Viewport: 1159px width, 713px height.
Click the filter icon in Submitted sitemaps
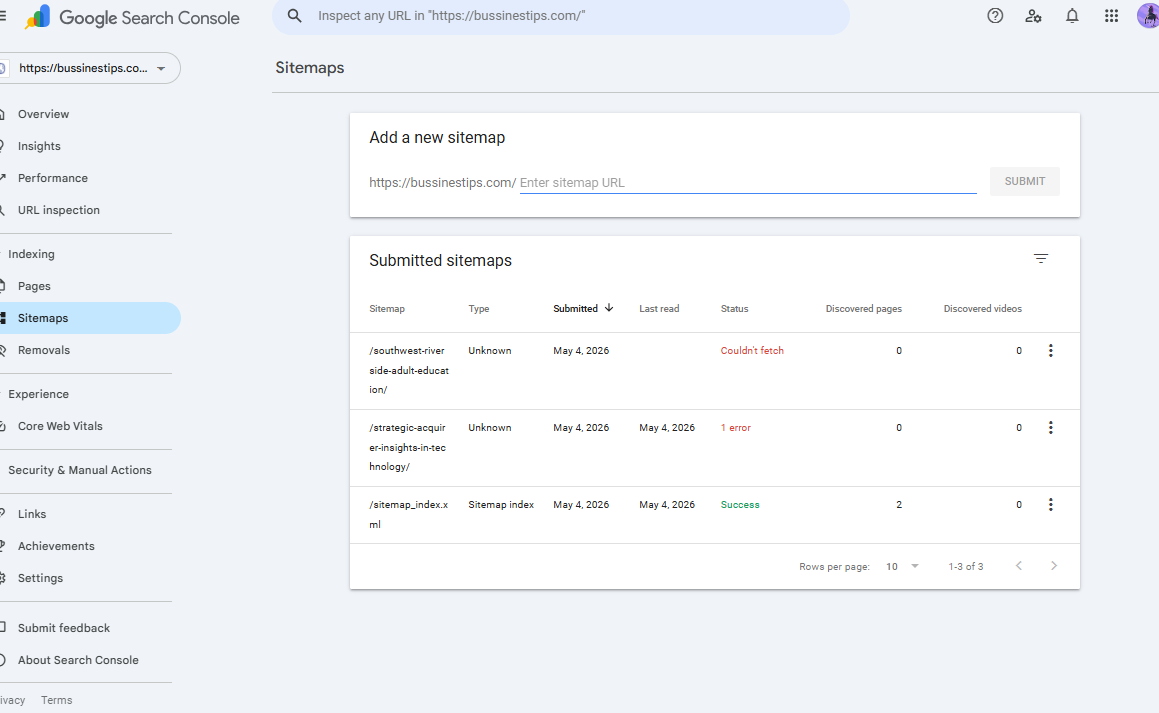click(x=1041, y=259)
